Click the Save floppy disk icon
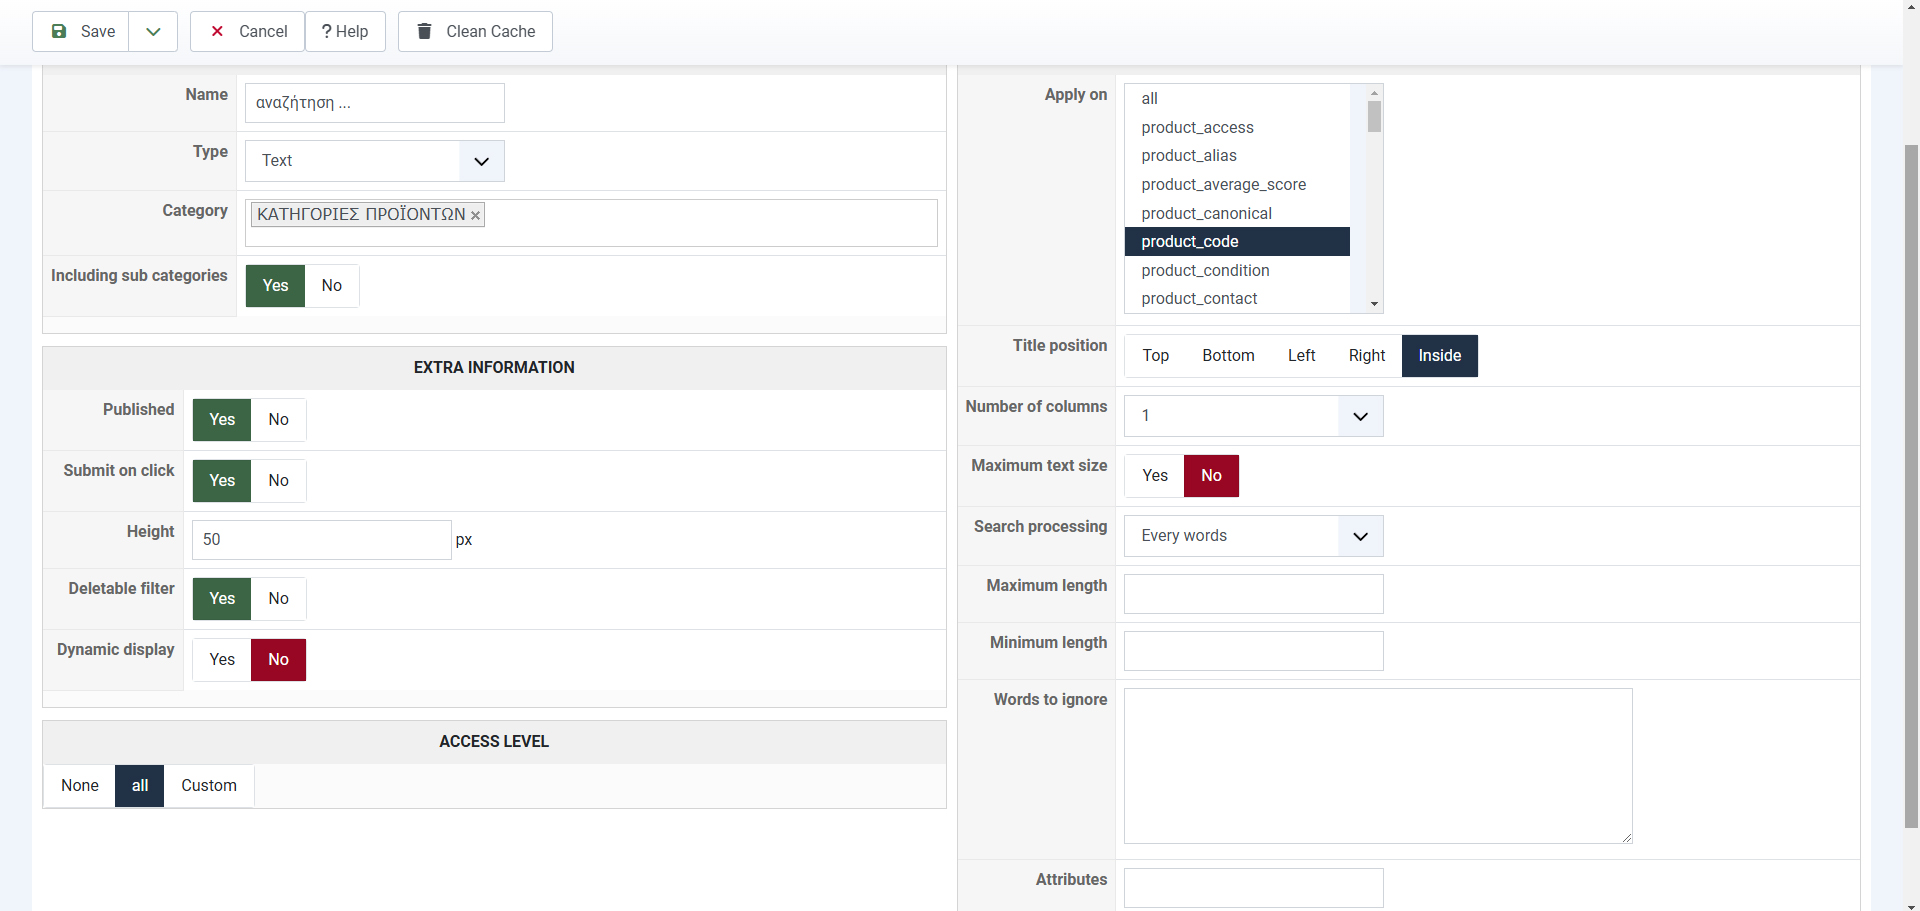1920x911 pixels. [x=59, y=32]
